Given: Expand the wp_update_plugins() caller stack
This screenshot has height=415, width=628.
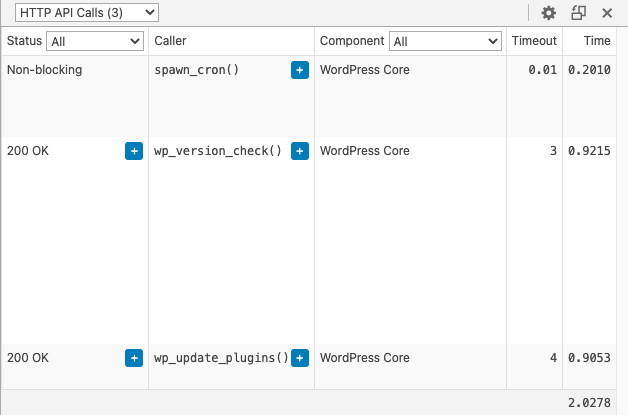Looking at the screenshot, I should pos(299,357).
